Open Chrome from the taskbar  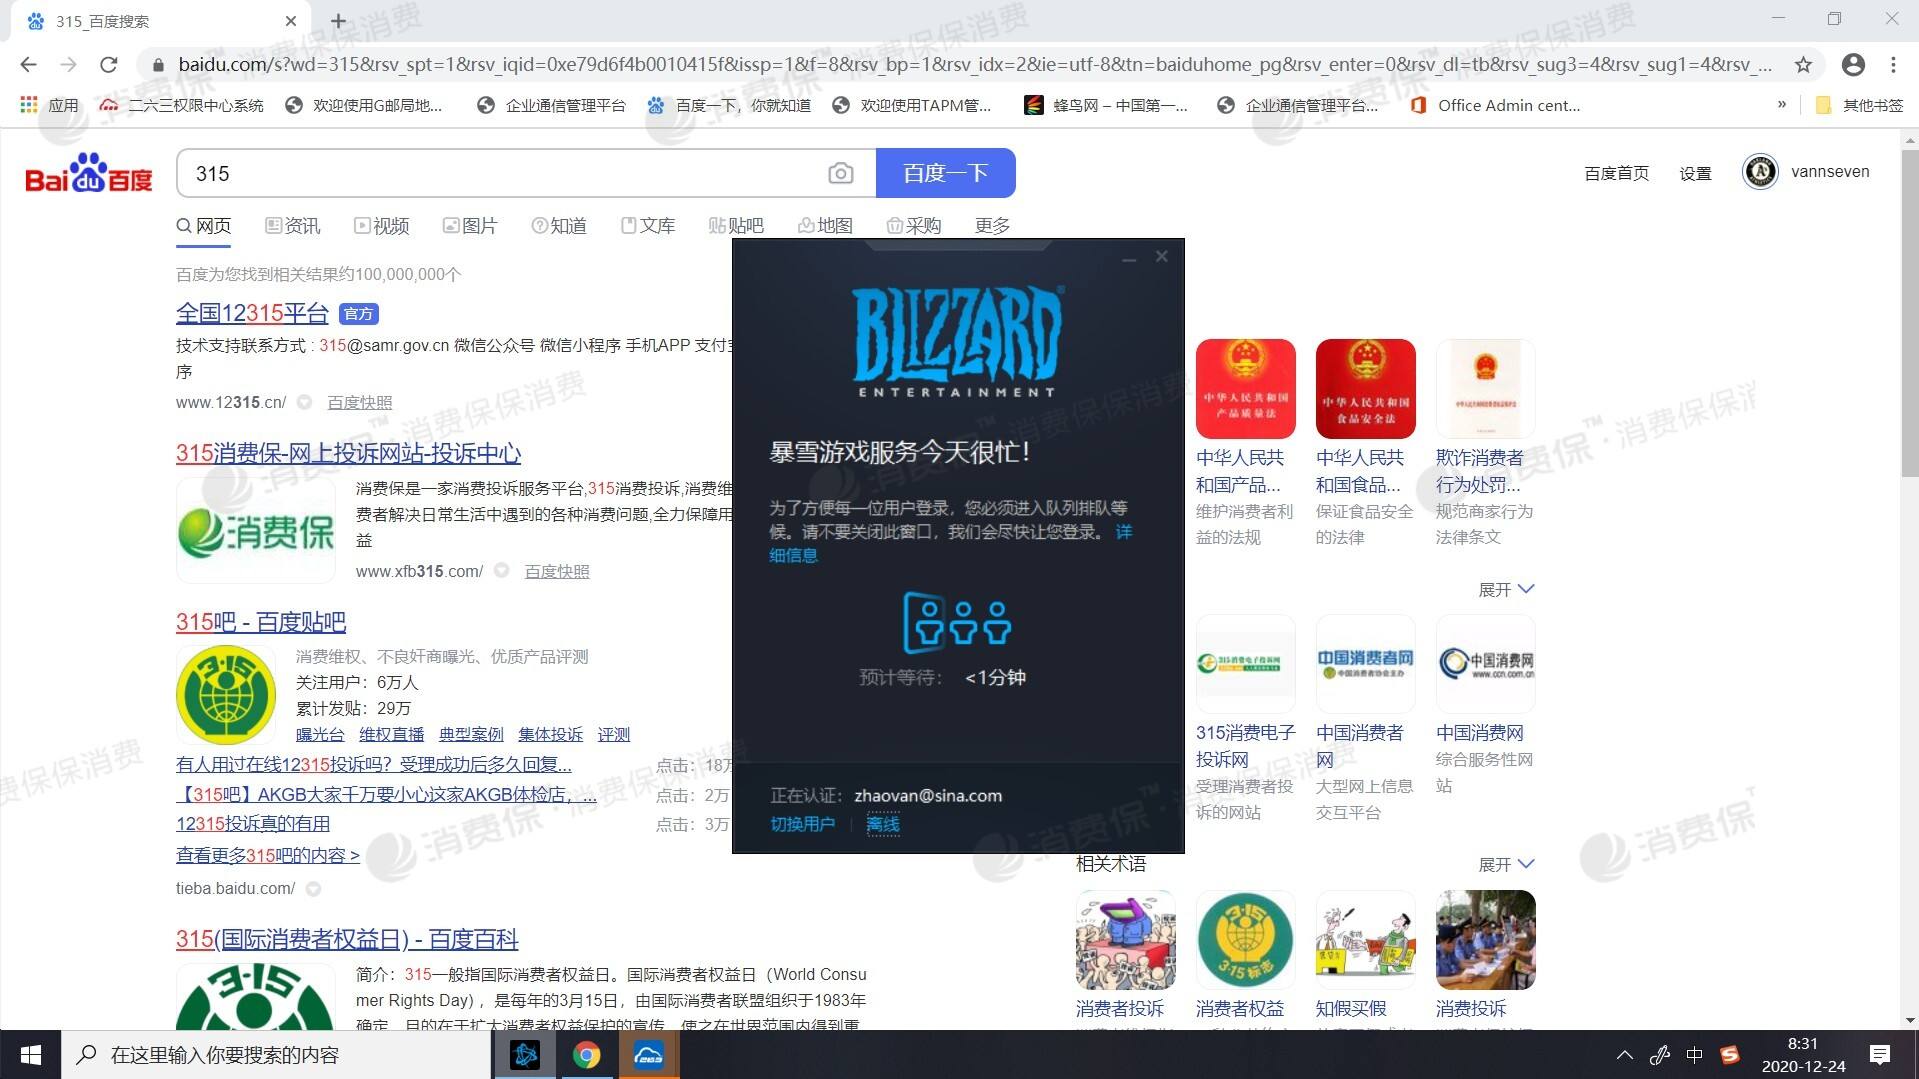pos(587,1055)
